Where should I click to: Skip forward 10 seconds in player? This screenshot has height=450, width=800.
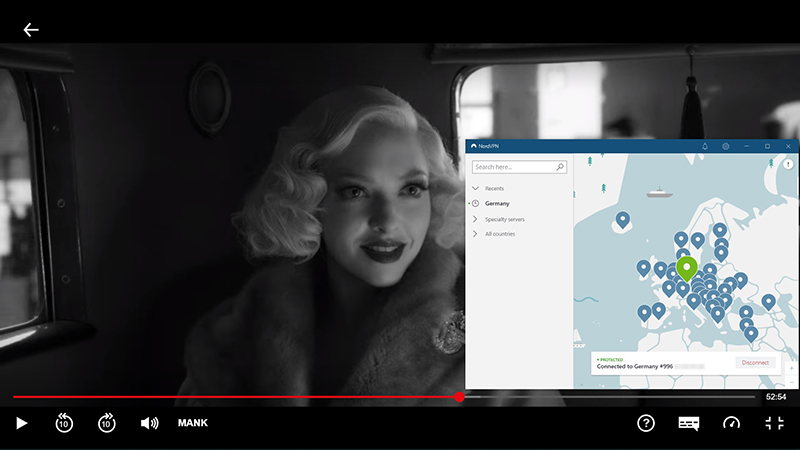click(107, 423)
